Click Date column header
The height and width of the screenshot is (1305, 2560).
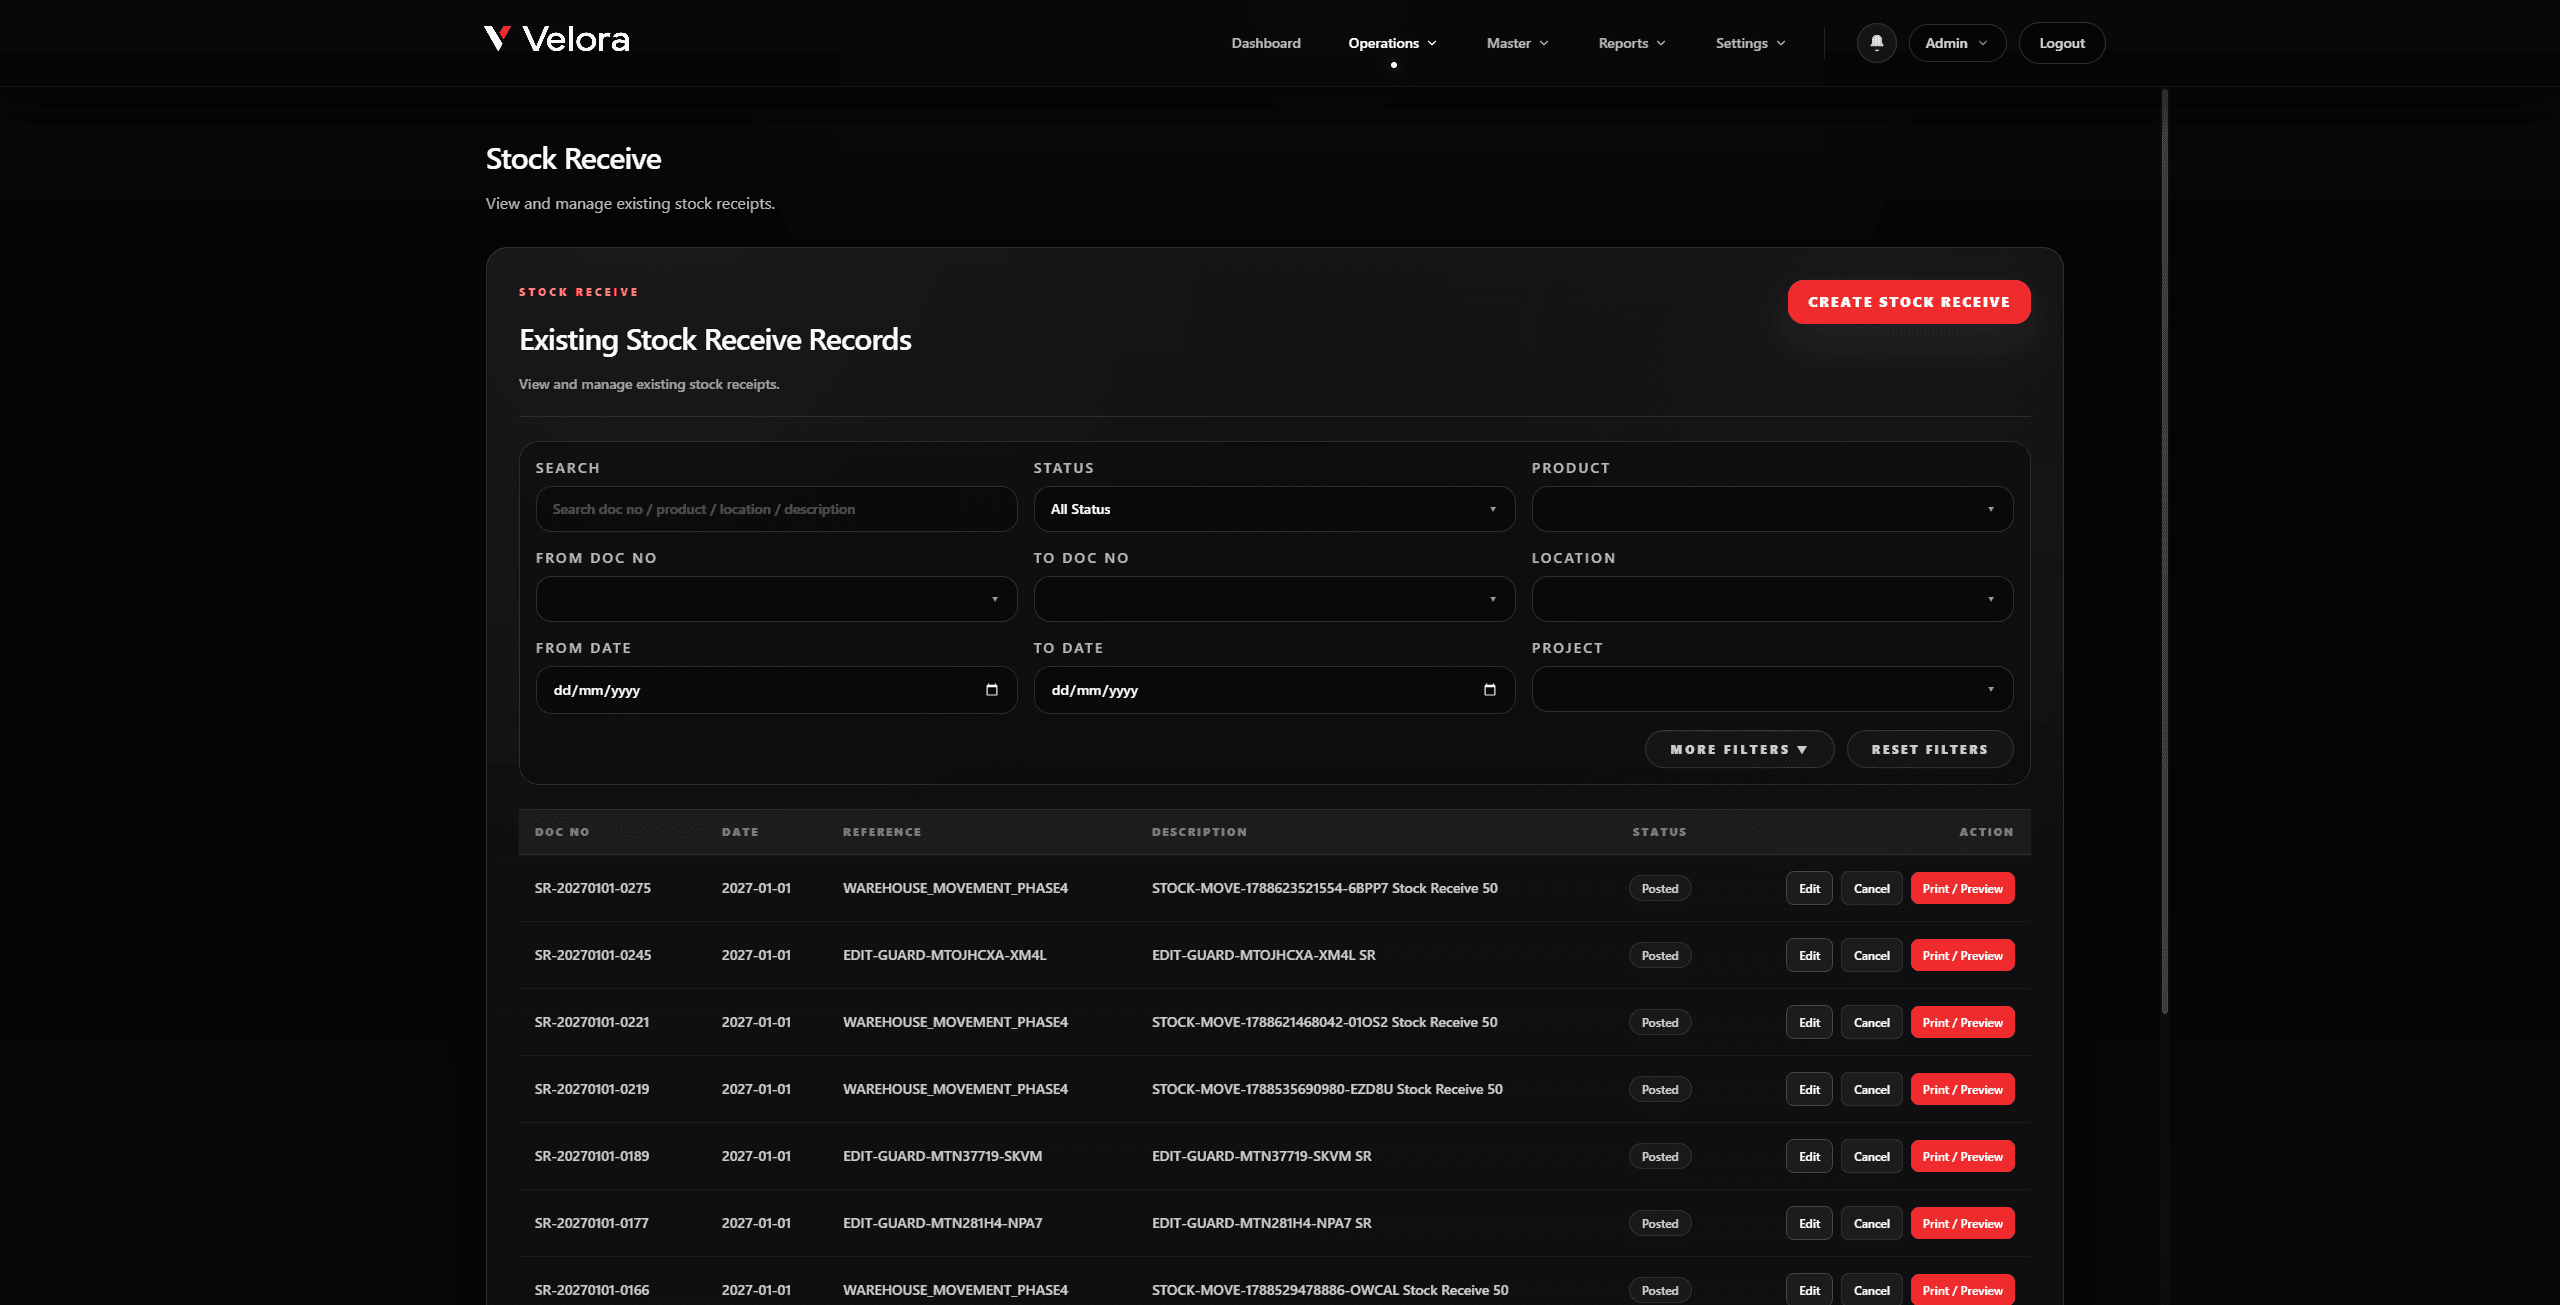coord(740,832)
